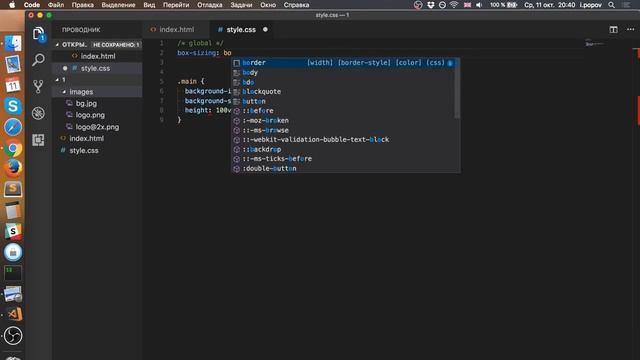This screenshot has width=640, height=360.
Task: Open volume control in menu bar
Action: click(x=479, y=5)
